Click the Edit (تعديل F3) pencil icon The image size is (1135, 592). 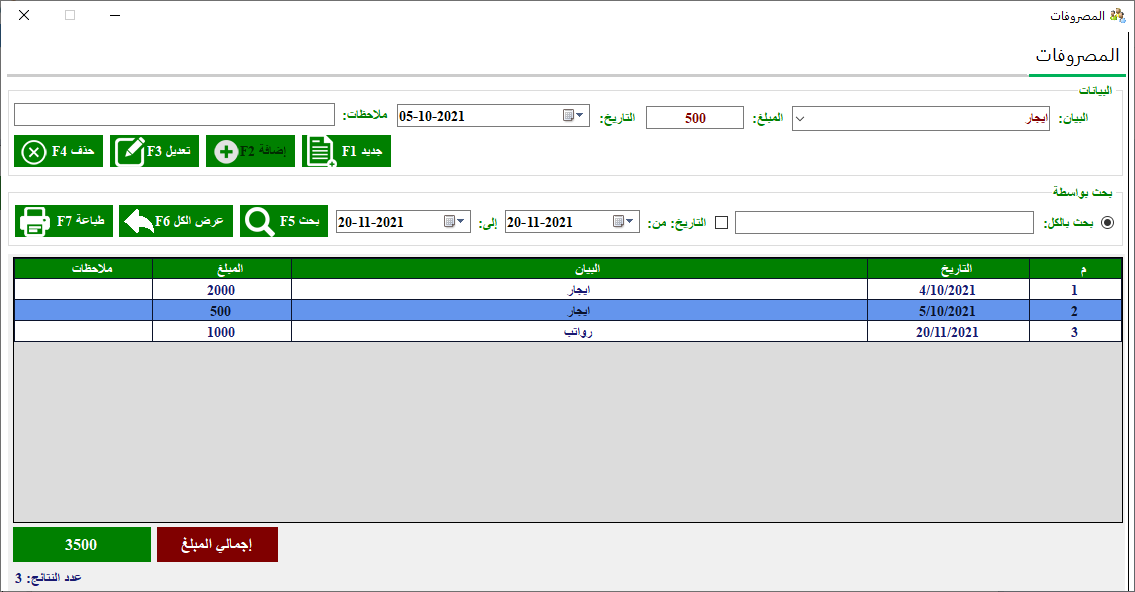click(129, 152)
